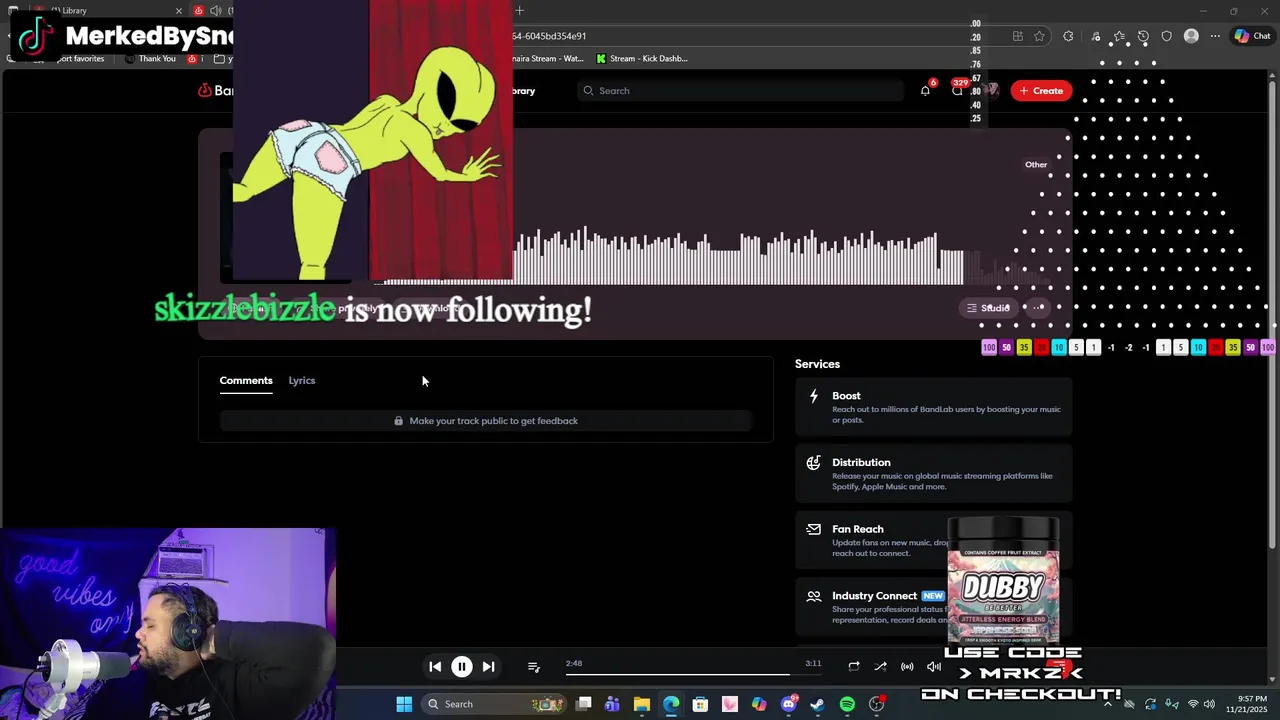Click the broadcast icon in player bar
1280x720 pixels.
coord(907,667)
